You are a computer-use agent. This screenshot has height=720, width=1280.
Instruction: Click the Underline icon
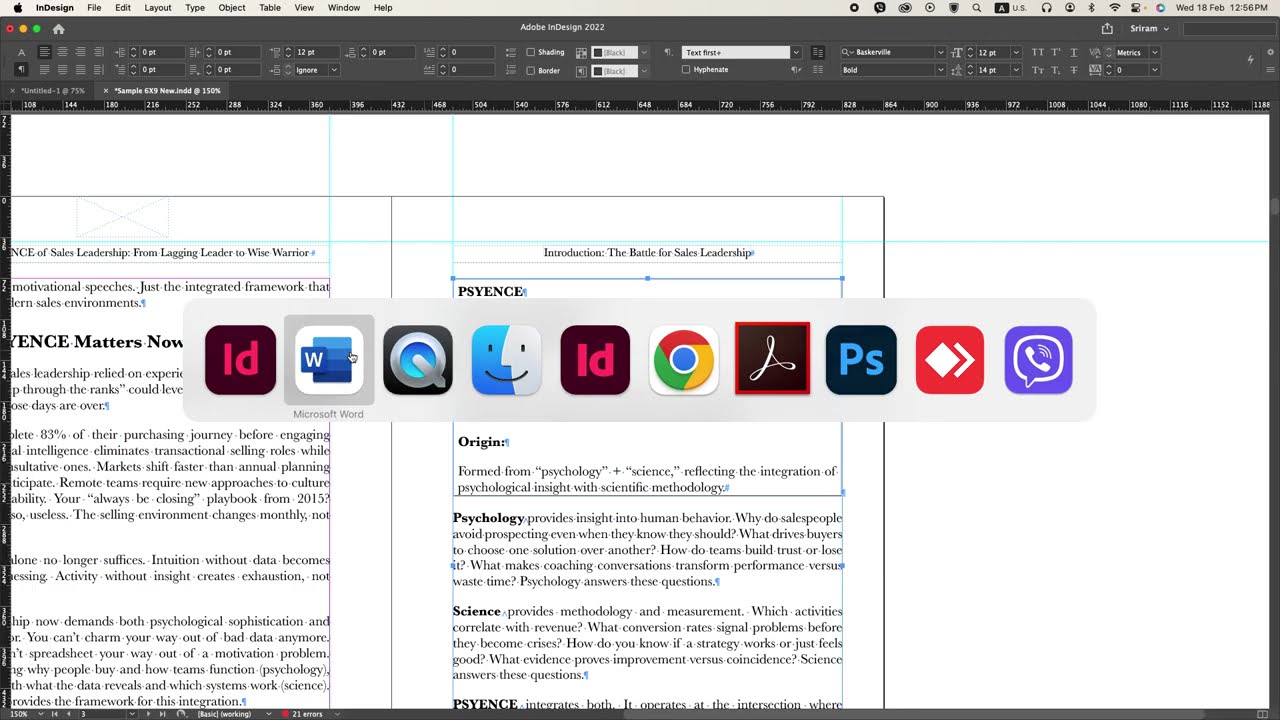(1074, 52)
